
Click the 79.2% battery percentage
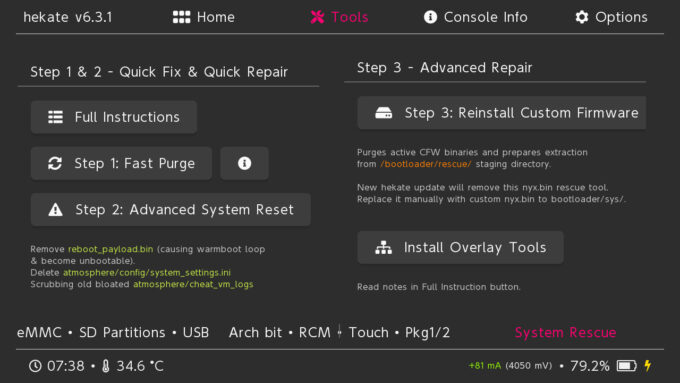click(x=590, y=366)
